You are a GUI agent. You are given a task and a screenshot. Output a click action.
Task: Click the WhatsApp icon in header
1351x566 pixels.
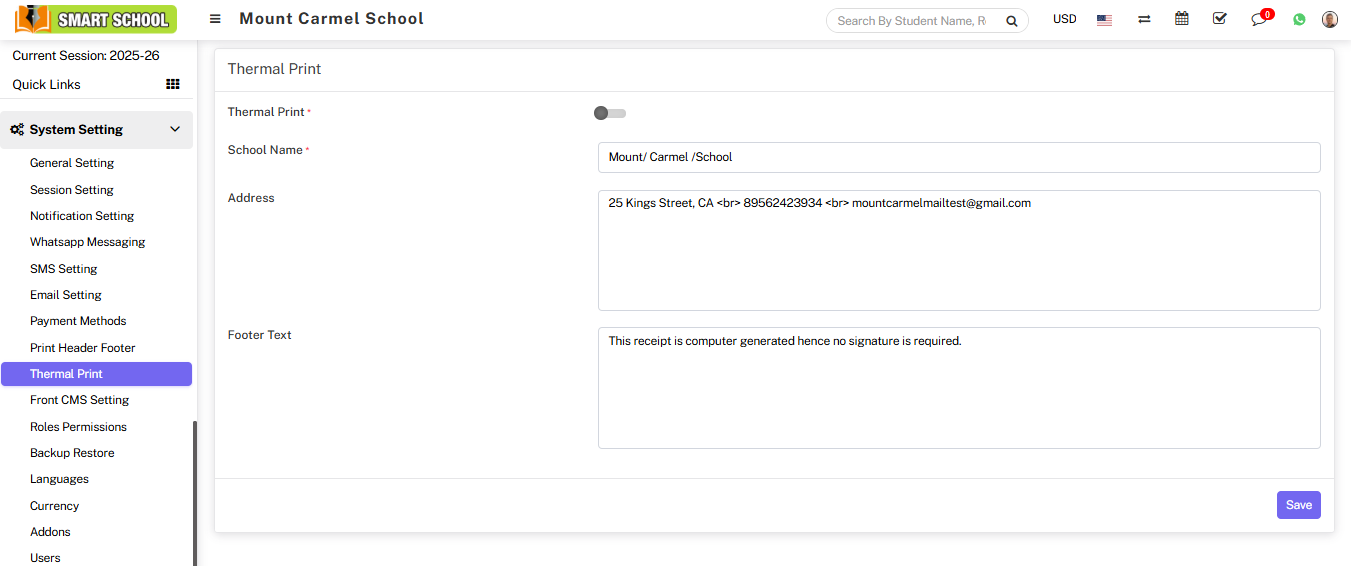point(1299,19)
